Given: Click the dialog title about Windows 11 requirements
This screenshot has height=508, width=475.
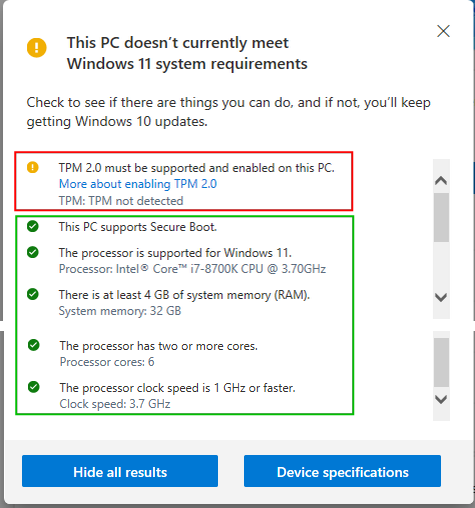Looking at the screenshot, I should pos(187,53).
